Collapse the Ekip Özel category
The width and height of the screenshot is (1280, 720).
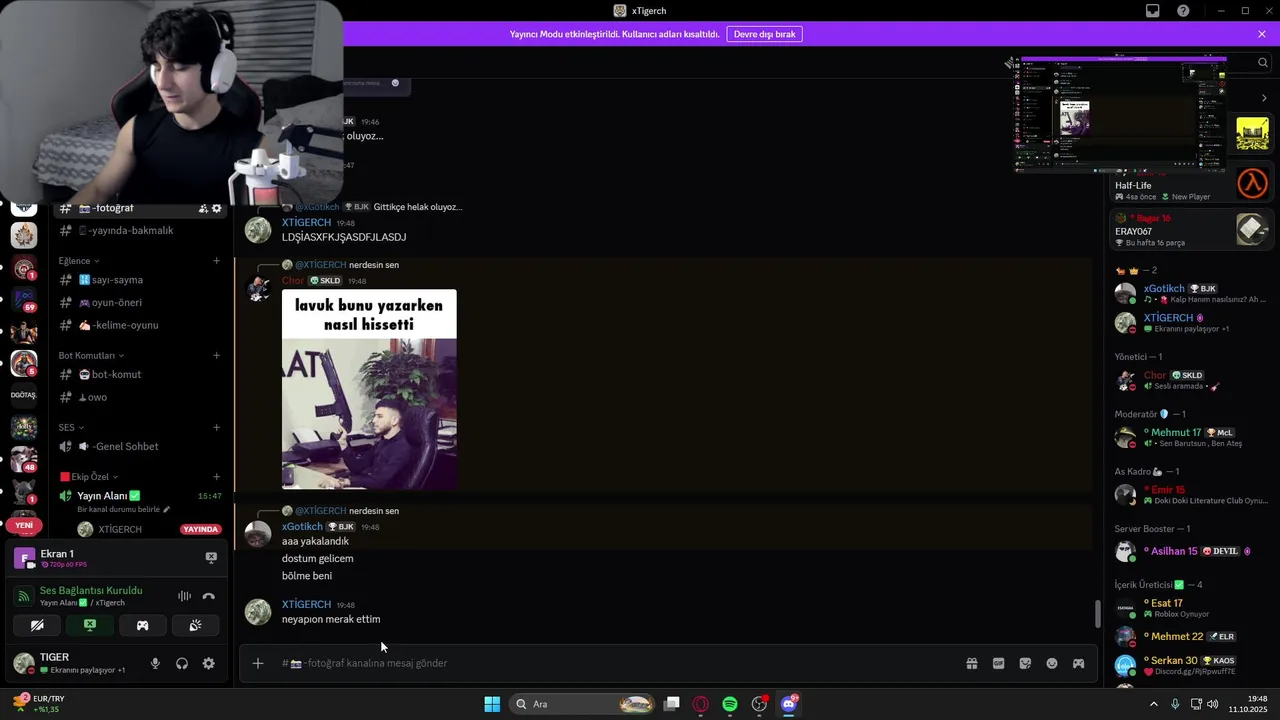click(89, 477)
